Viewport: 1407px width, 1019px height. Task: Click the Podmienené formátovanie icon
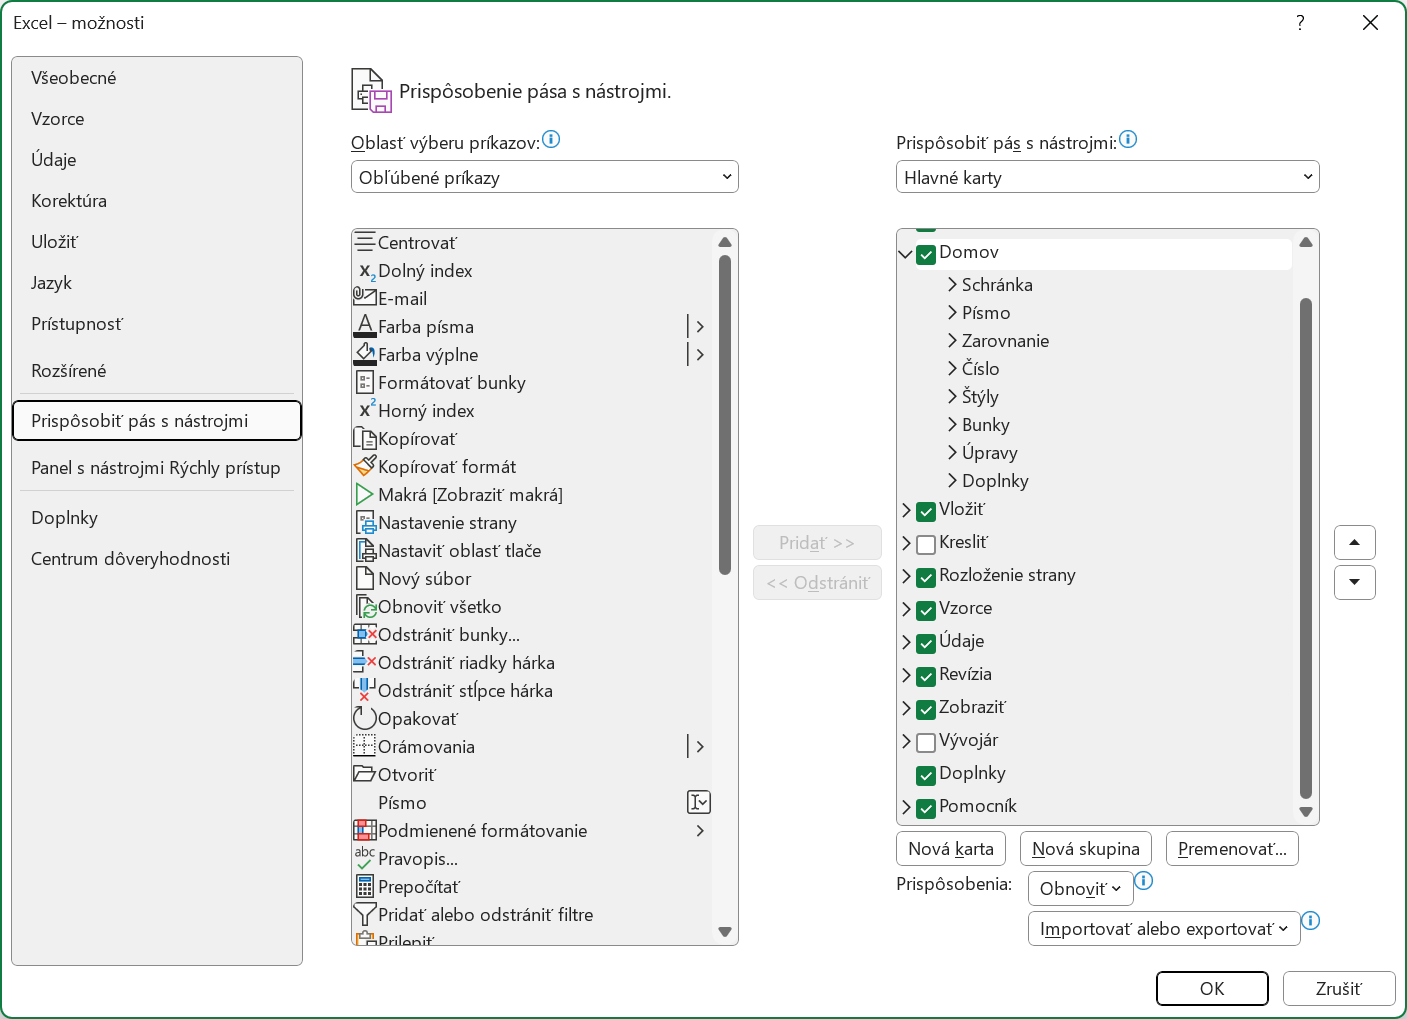tap(365, 830)
